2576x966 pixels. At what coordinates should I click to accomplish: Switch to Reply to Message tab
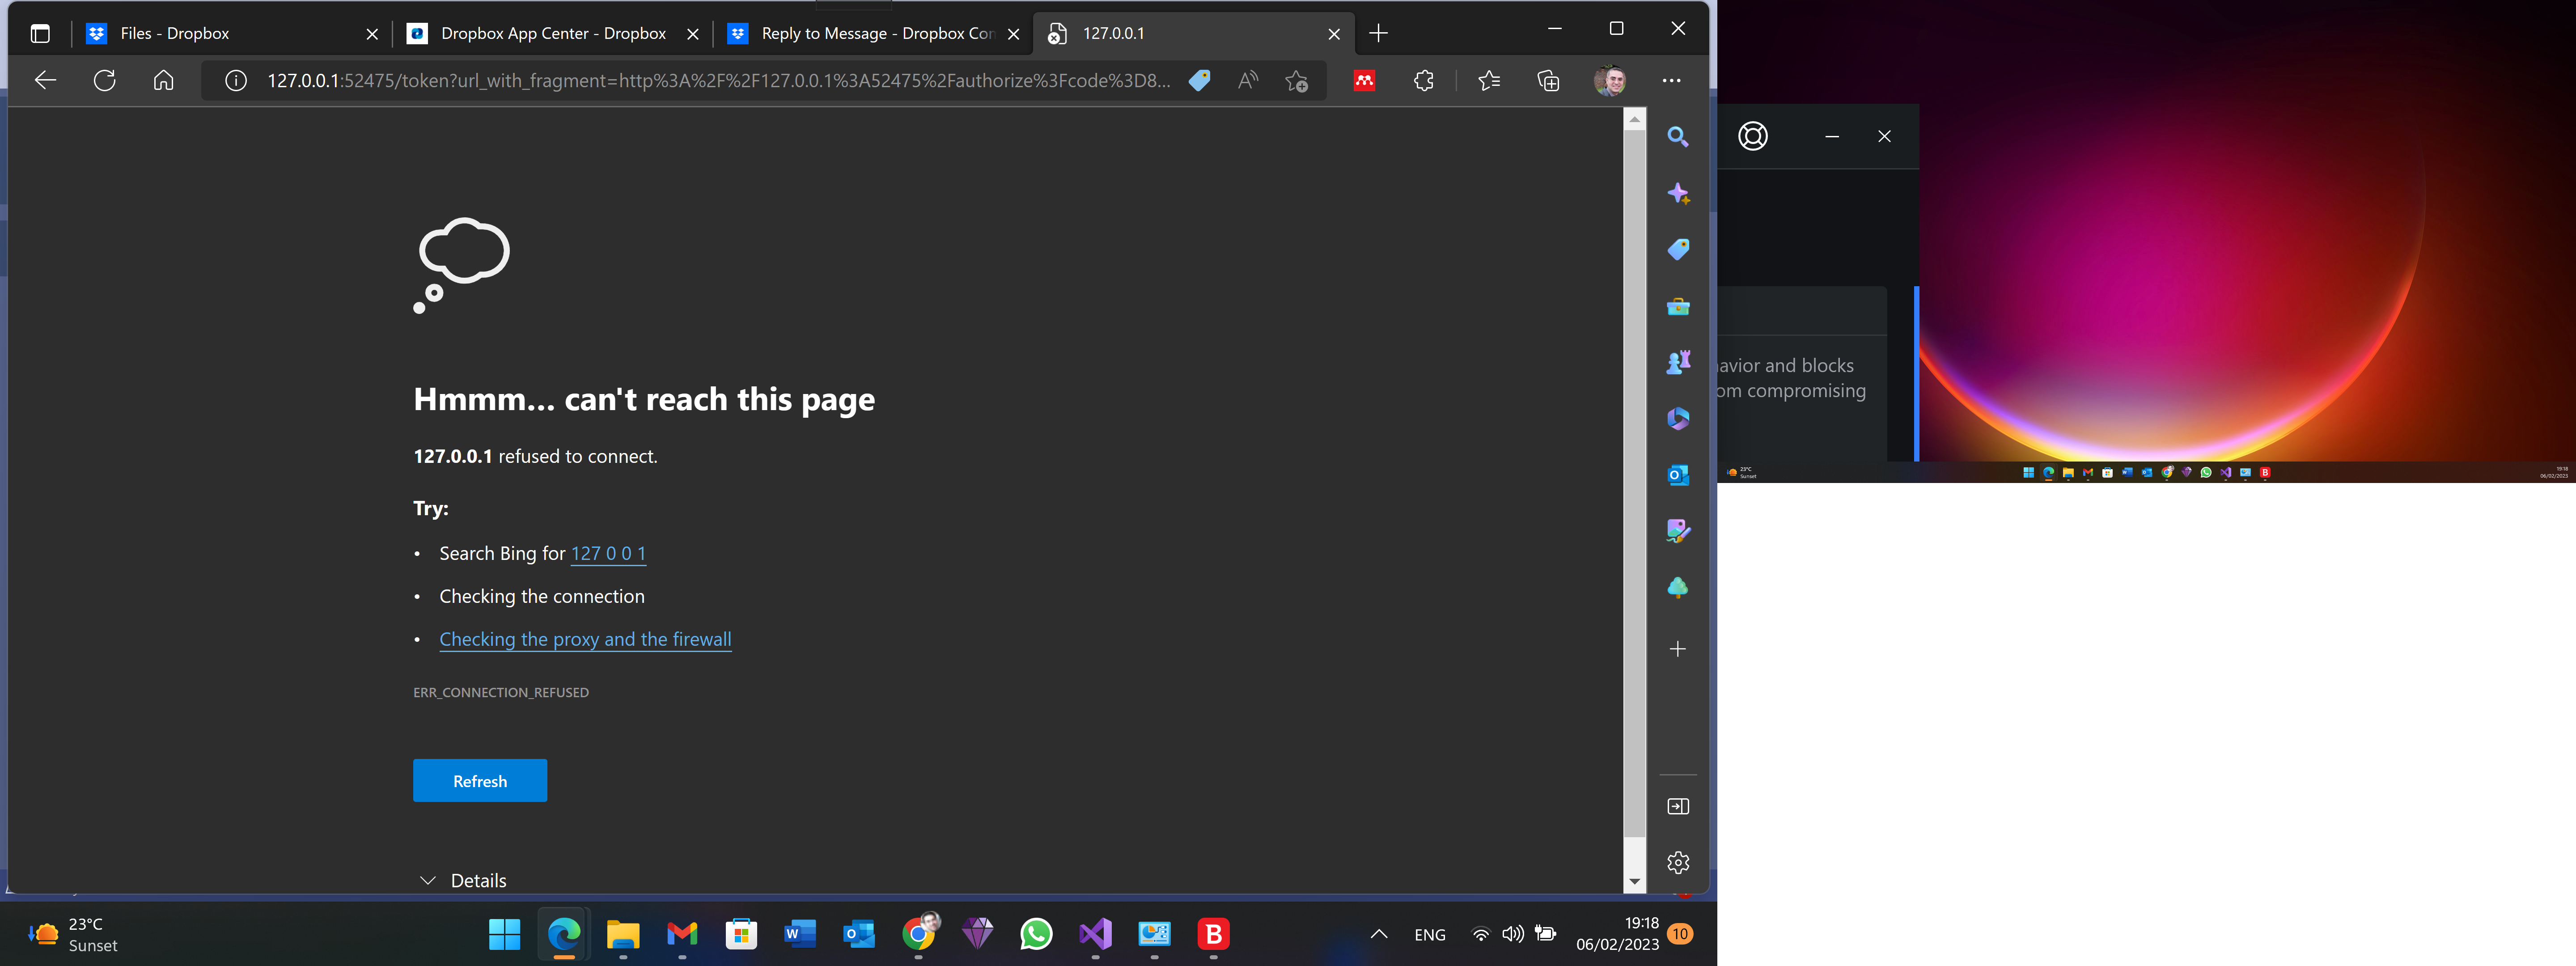point(874,33)
